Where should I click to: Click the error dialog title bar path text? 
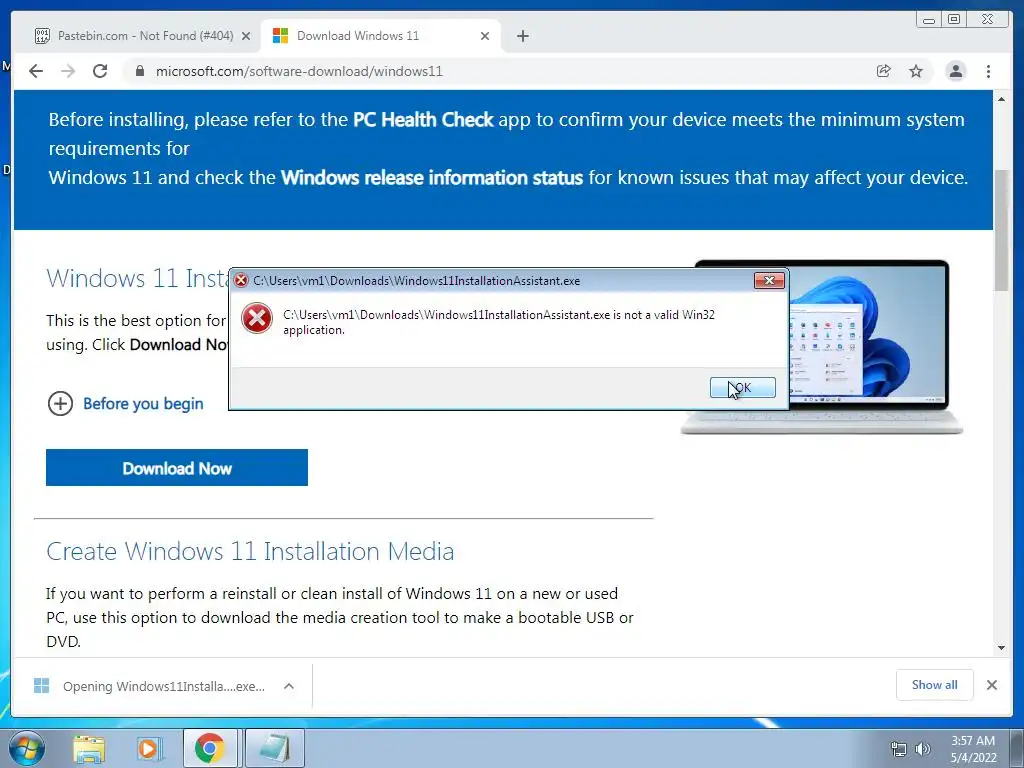417,281
